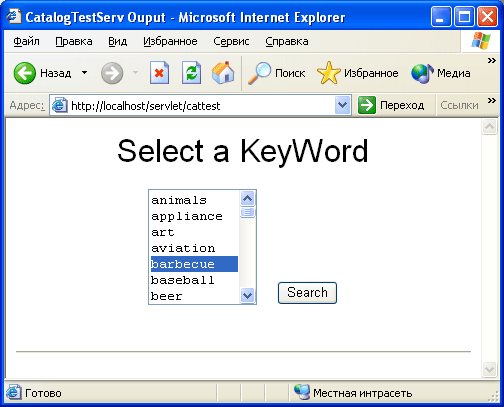Click the Search button
The height and width of the screenshot is (407, 504).
307,293
